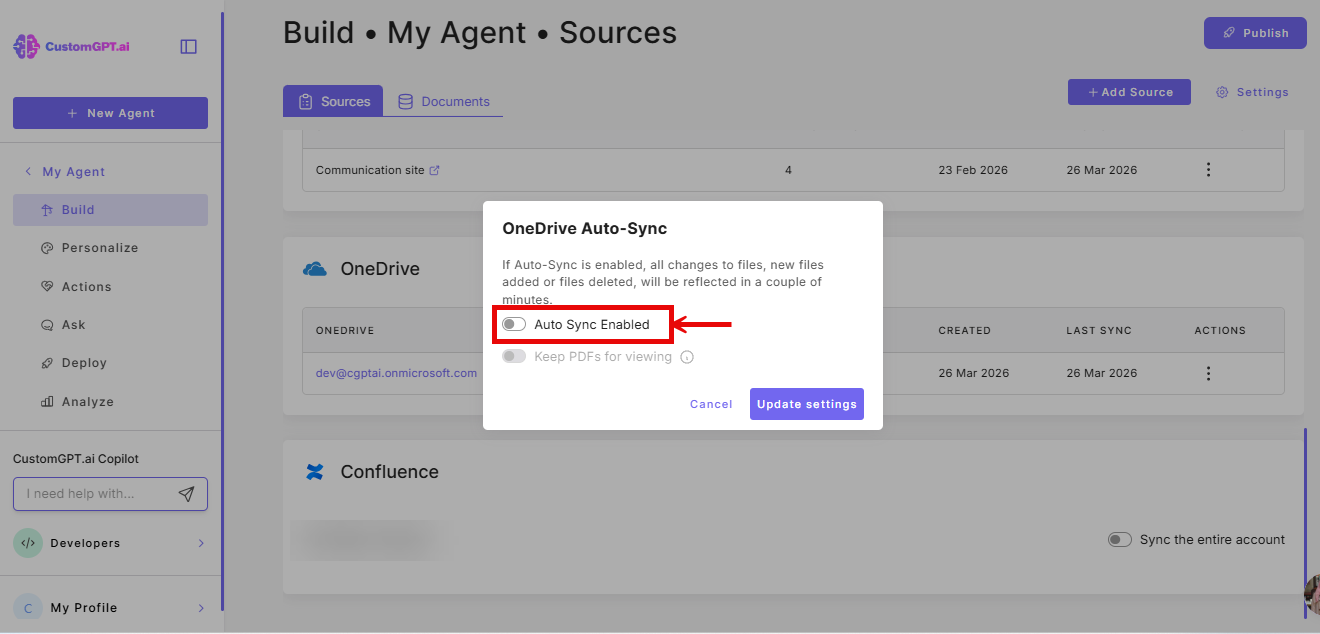Click the Sources clipboard icon
This screenshot has height=634, width=1320.
pyautogui.click(x=306, y=101)
